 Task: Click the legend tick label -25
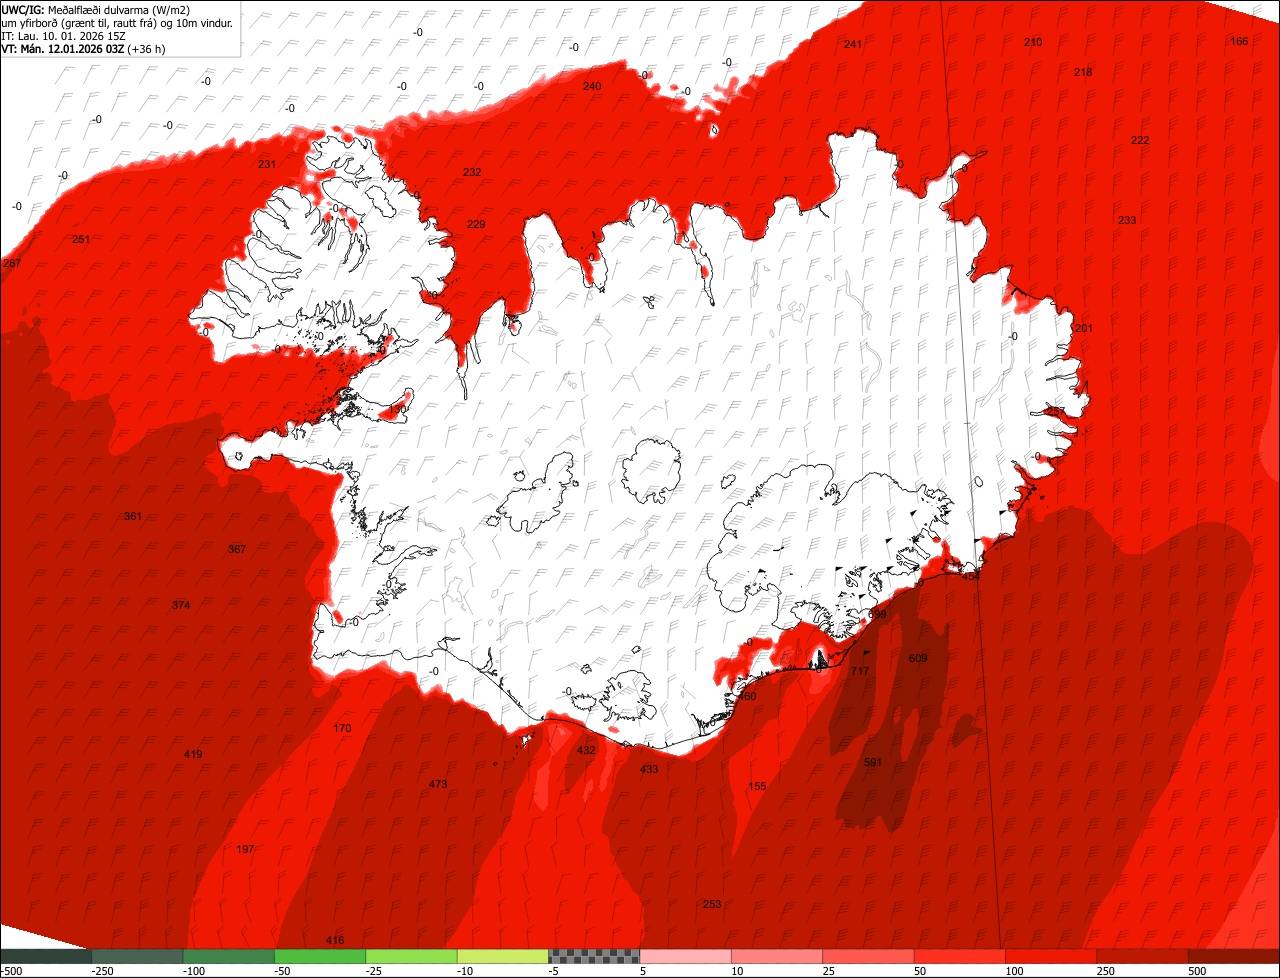(374, 971)
